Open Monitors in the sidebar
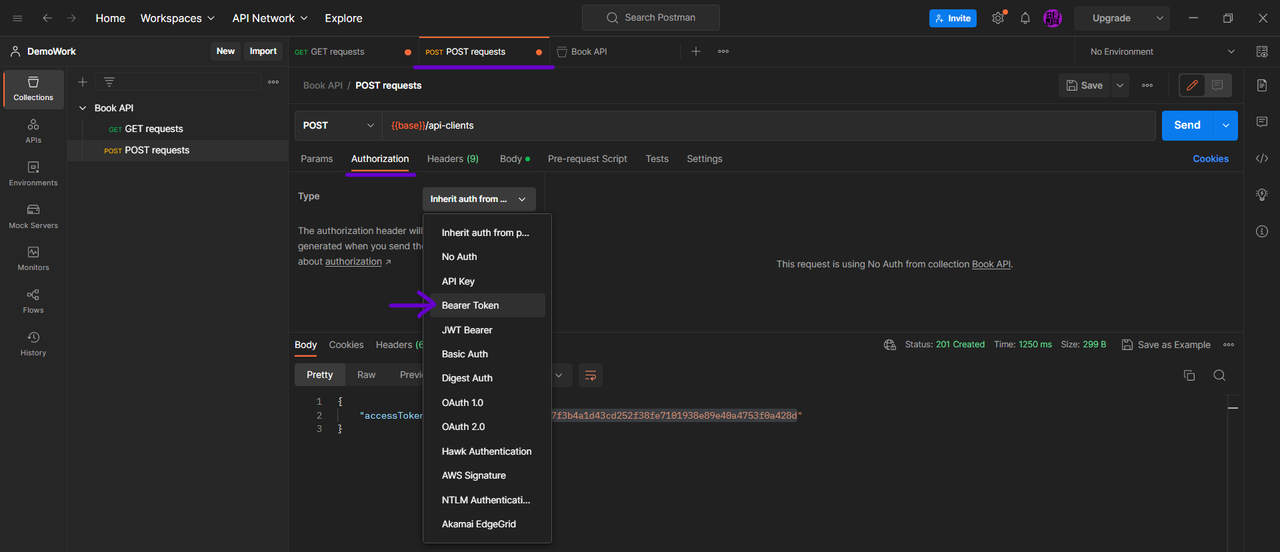Screen dimensions: 1280x552 tap(33, 259)
